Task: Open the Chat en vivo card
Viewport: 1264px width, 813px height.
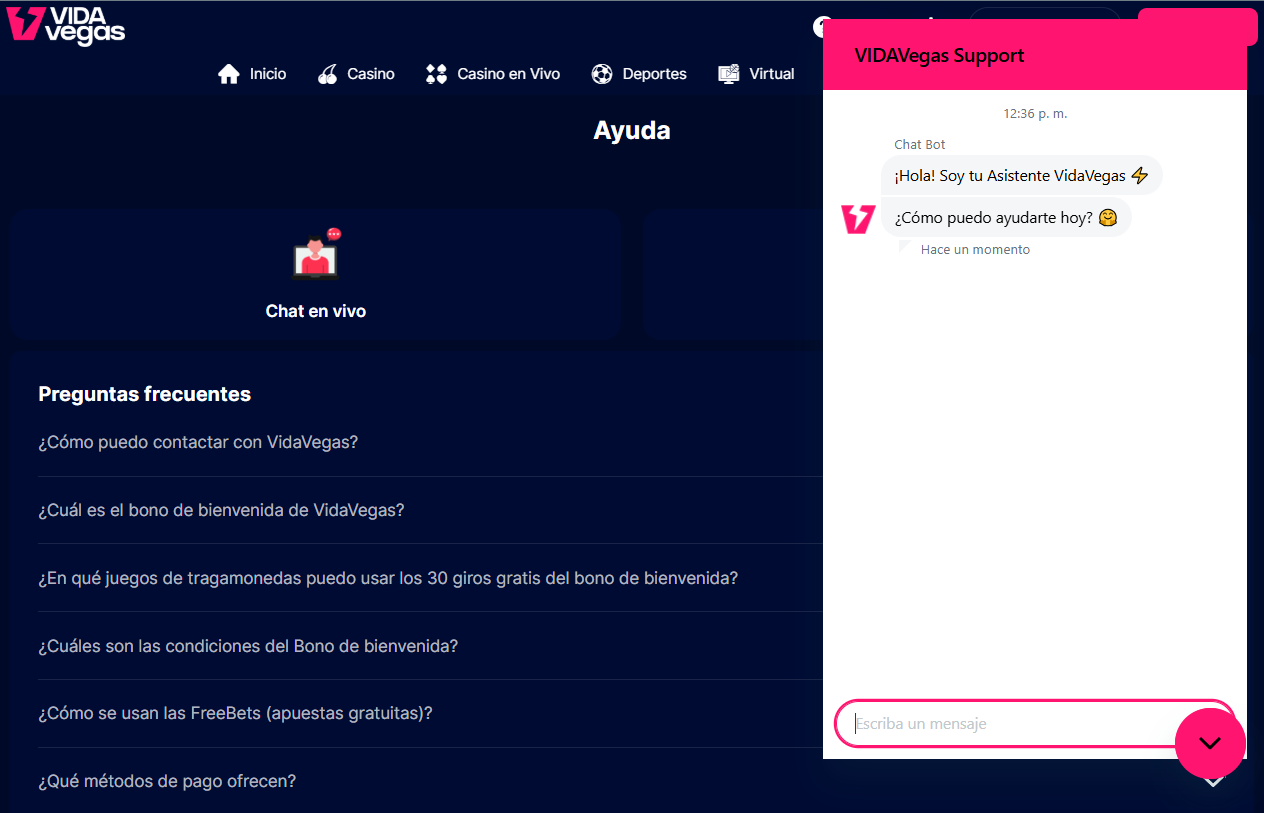Action: point(316,275)
